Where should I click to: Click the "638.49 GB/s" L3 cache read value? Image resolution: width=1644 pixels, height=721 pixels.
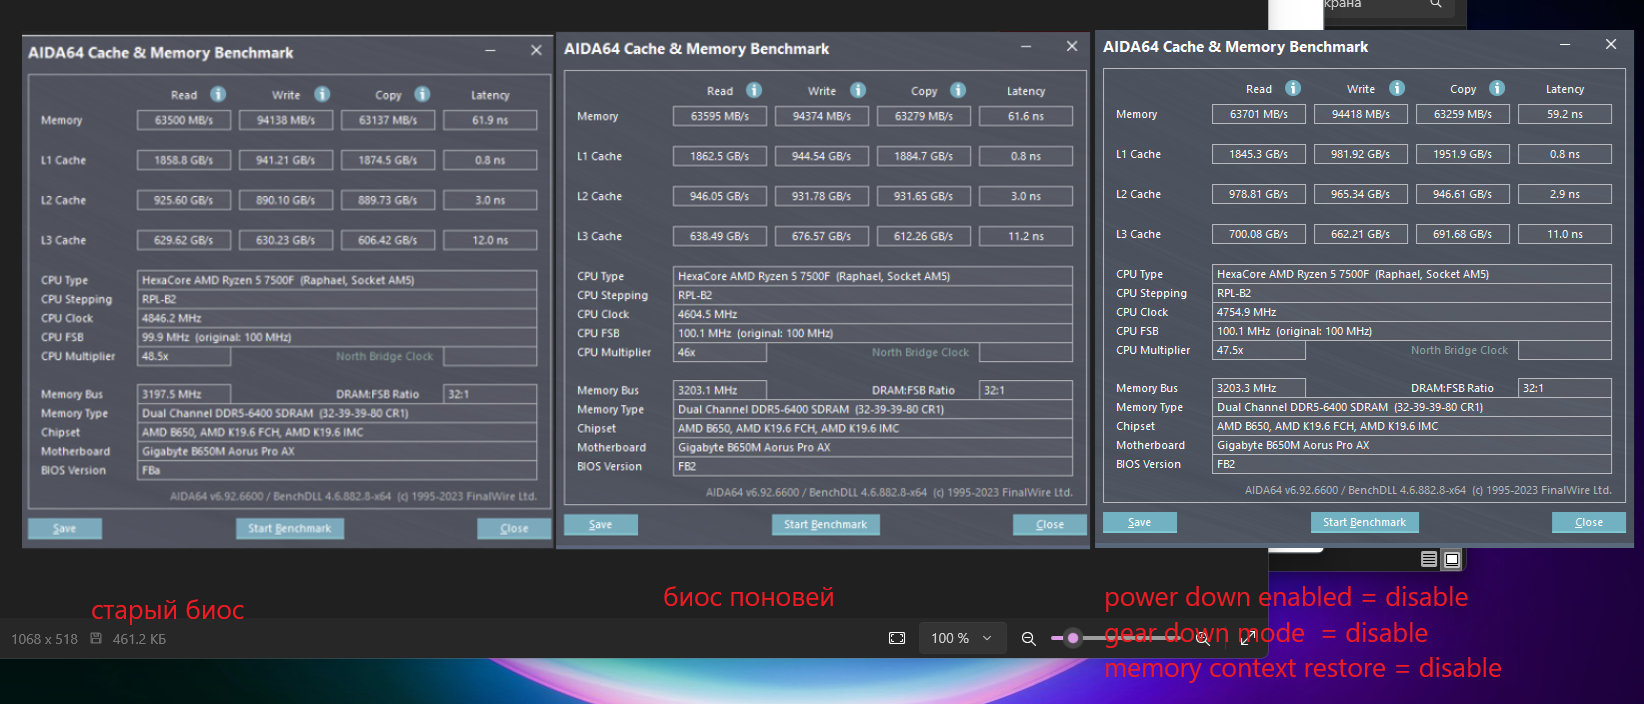720,236
